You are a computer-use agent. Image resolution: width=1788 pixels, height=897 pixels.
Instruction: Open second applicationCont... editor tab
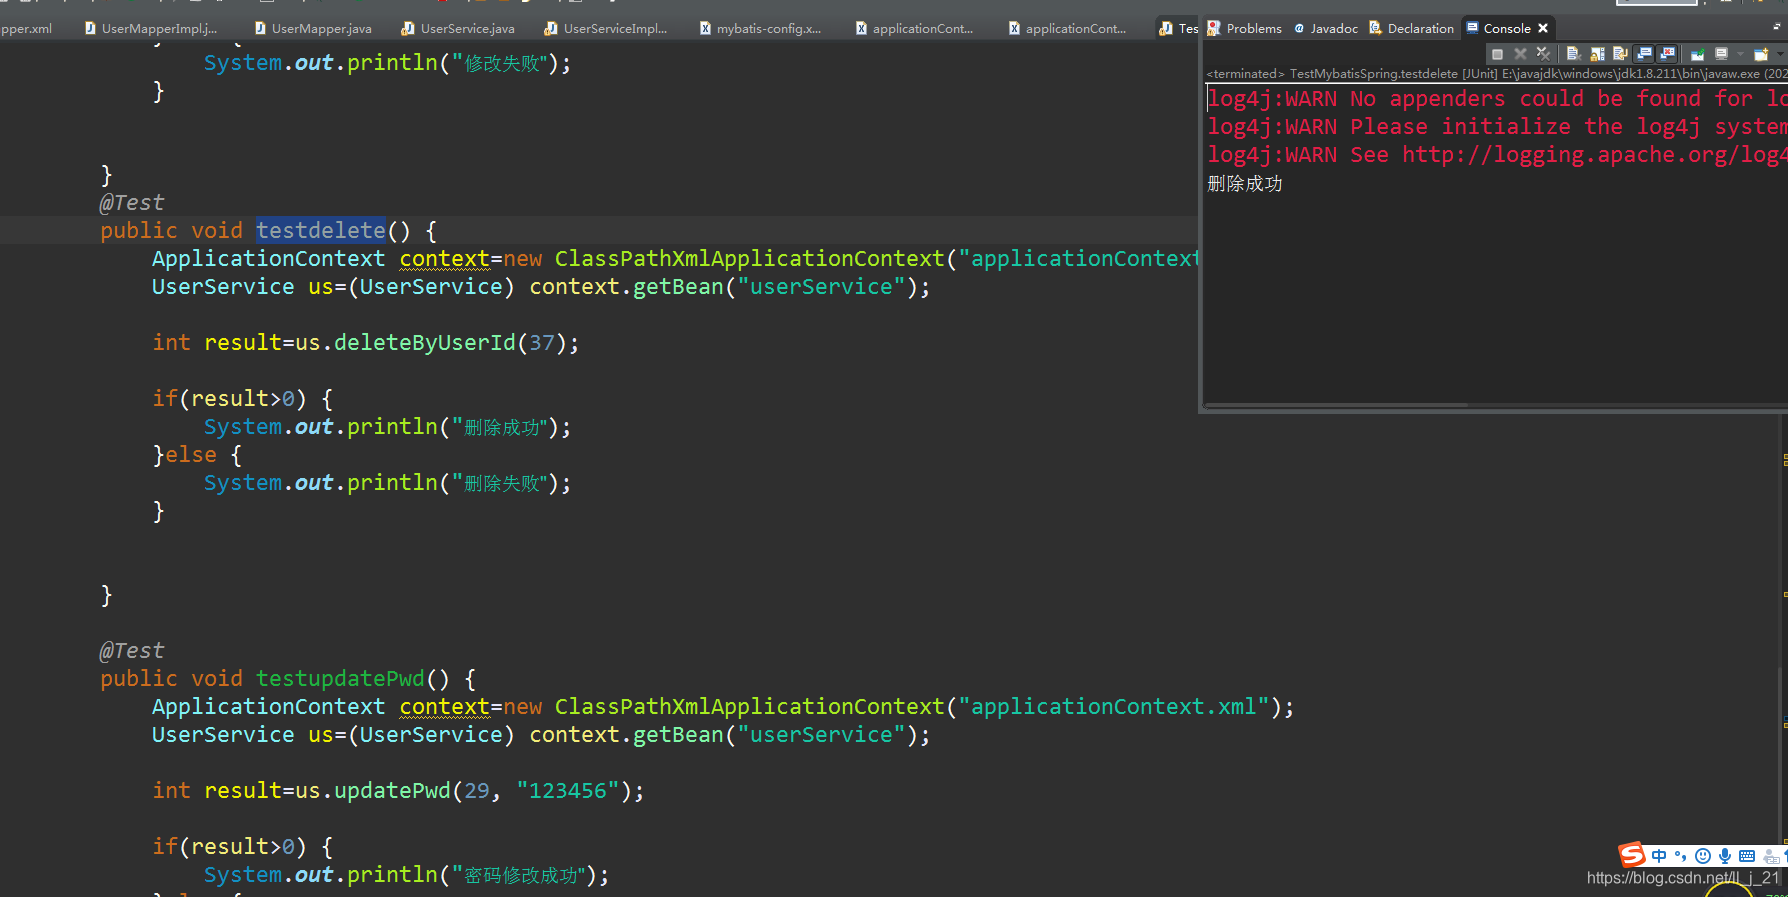[x=1067, y=28]
